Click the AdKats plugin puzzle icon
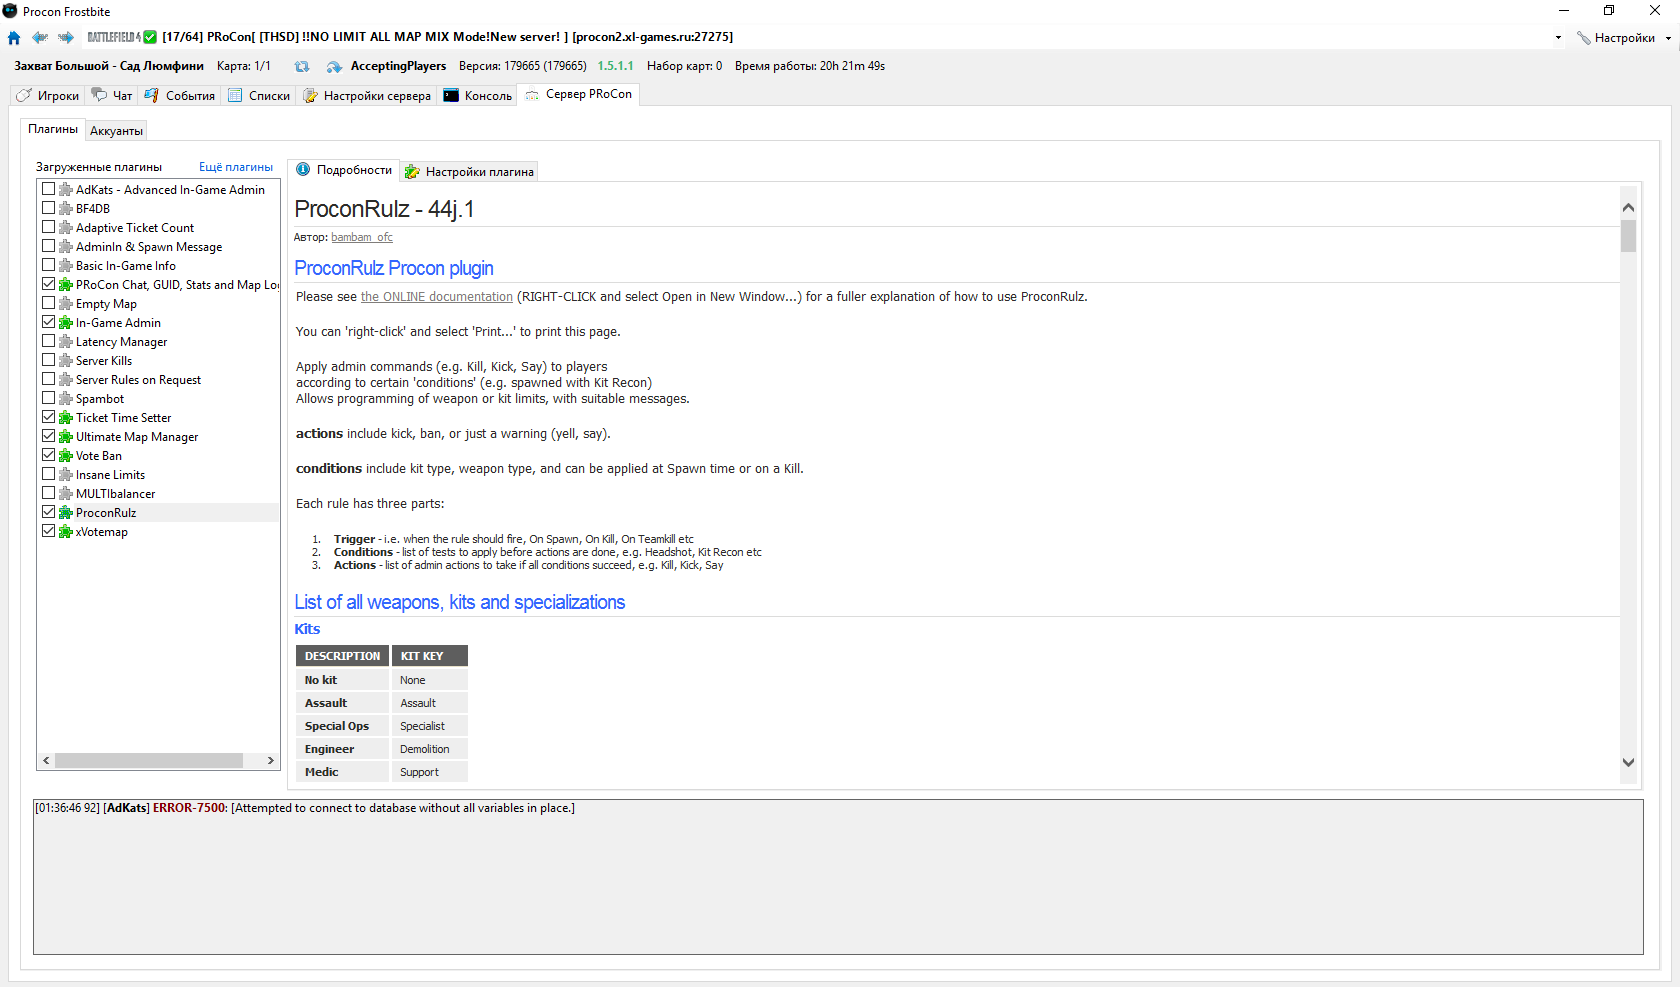The width and height of the screenshot is (1680, 987). tap(66, 190)
